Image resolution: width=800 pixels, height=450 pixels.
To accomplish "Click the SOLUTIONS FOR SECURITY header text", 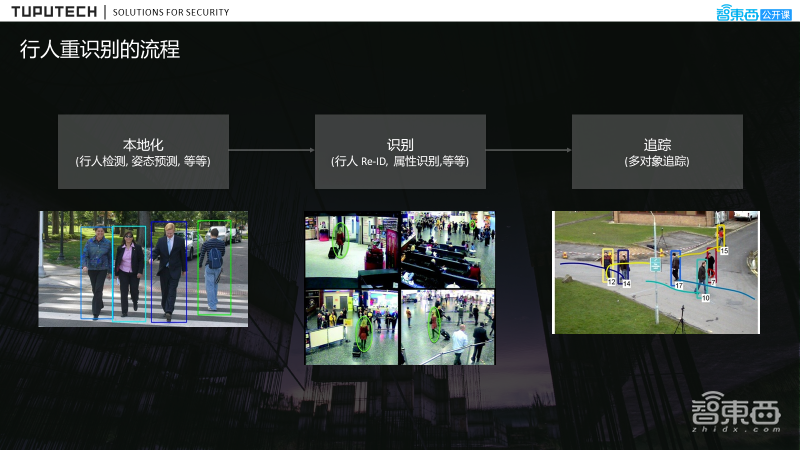I will [171, 13].
